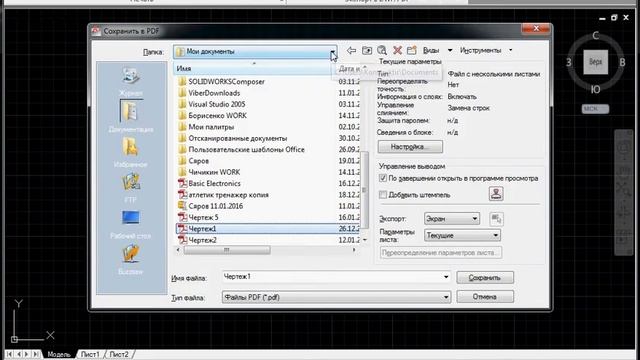Select the Чичикин WORK folder
This screenshot has height=360, width=640.
214,172
